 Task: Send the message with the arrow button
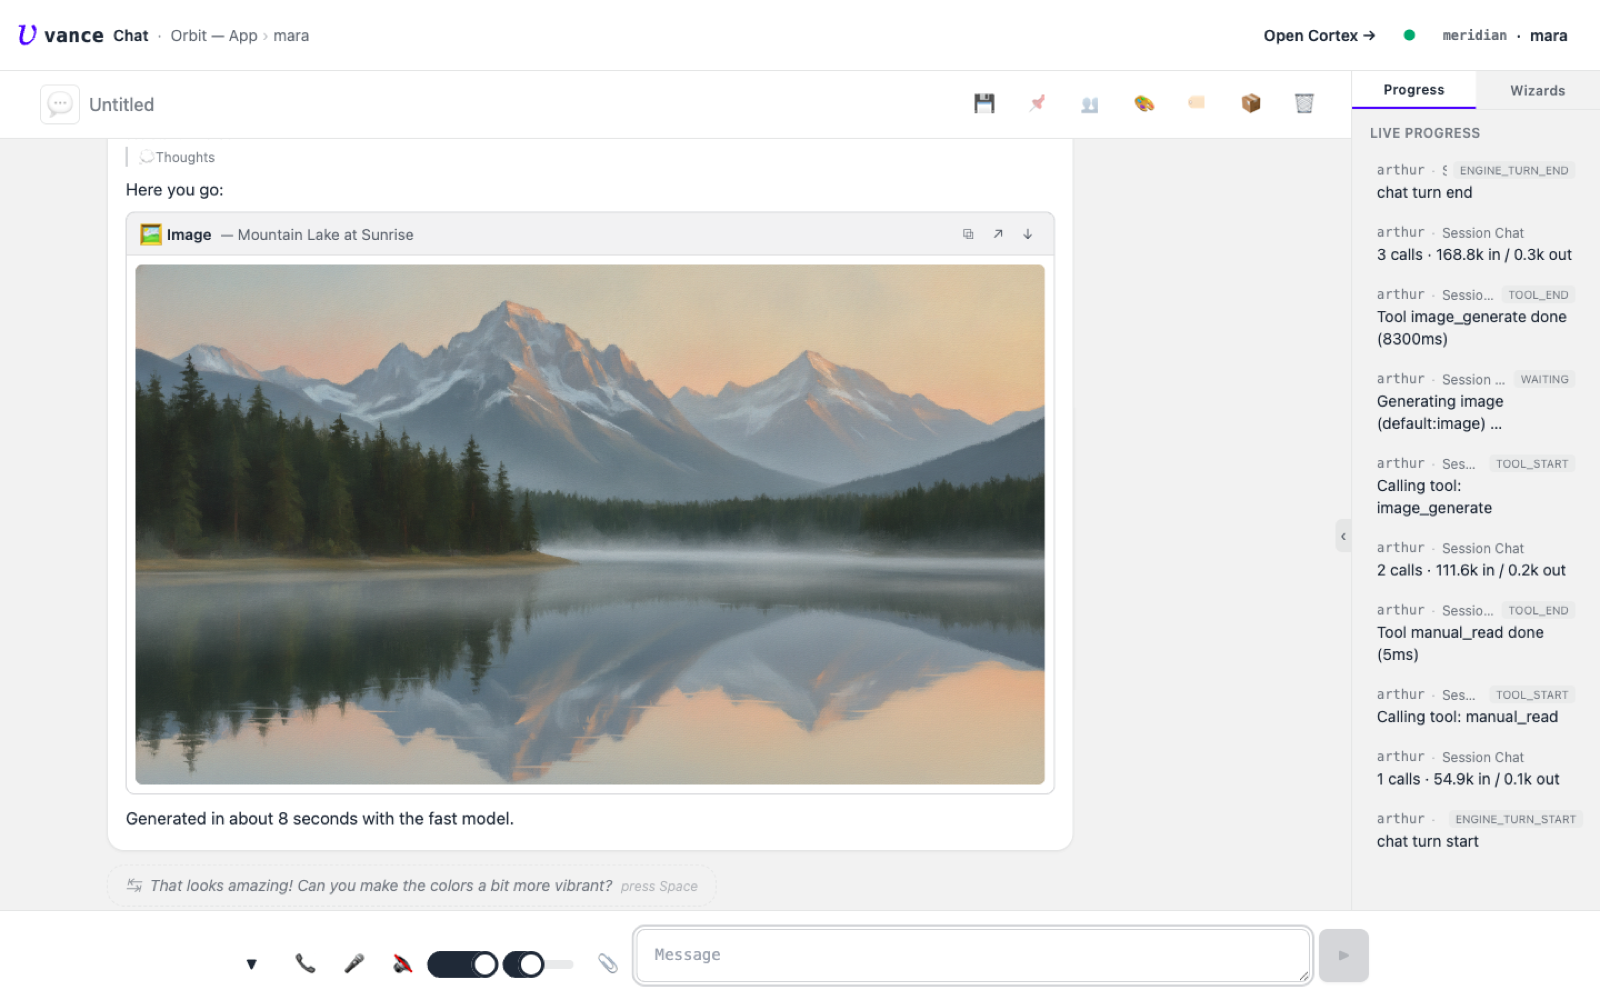pos(1343,956)
